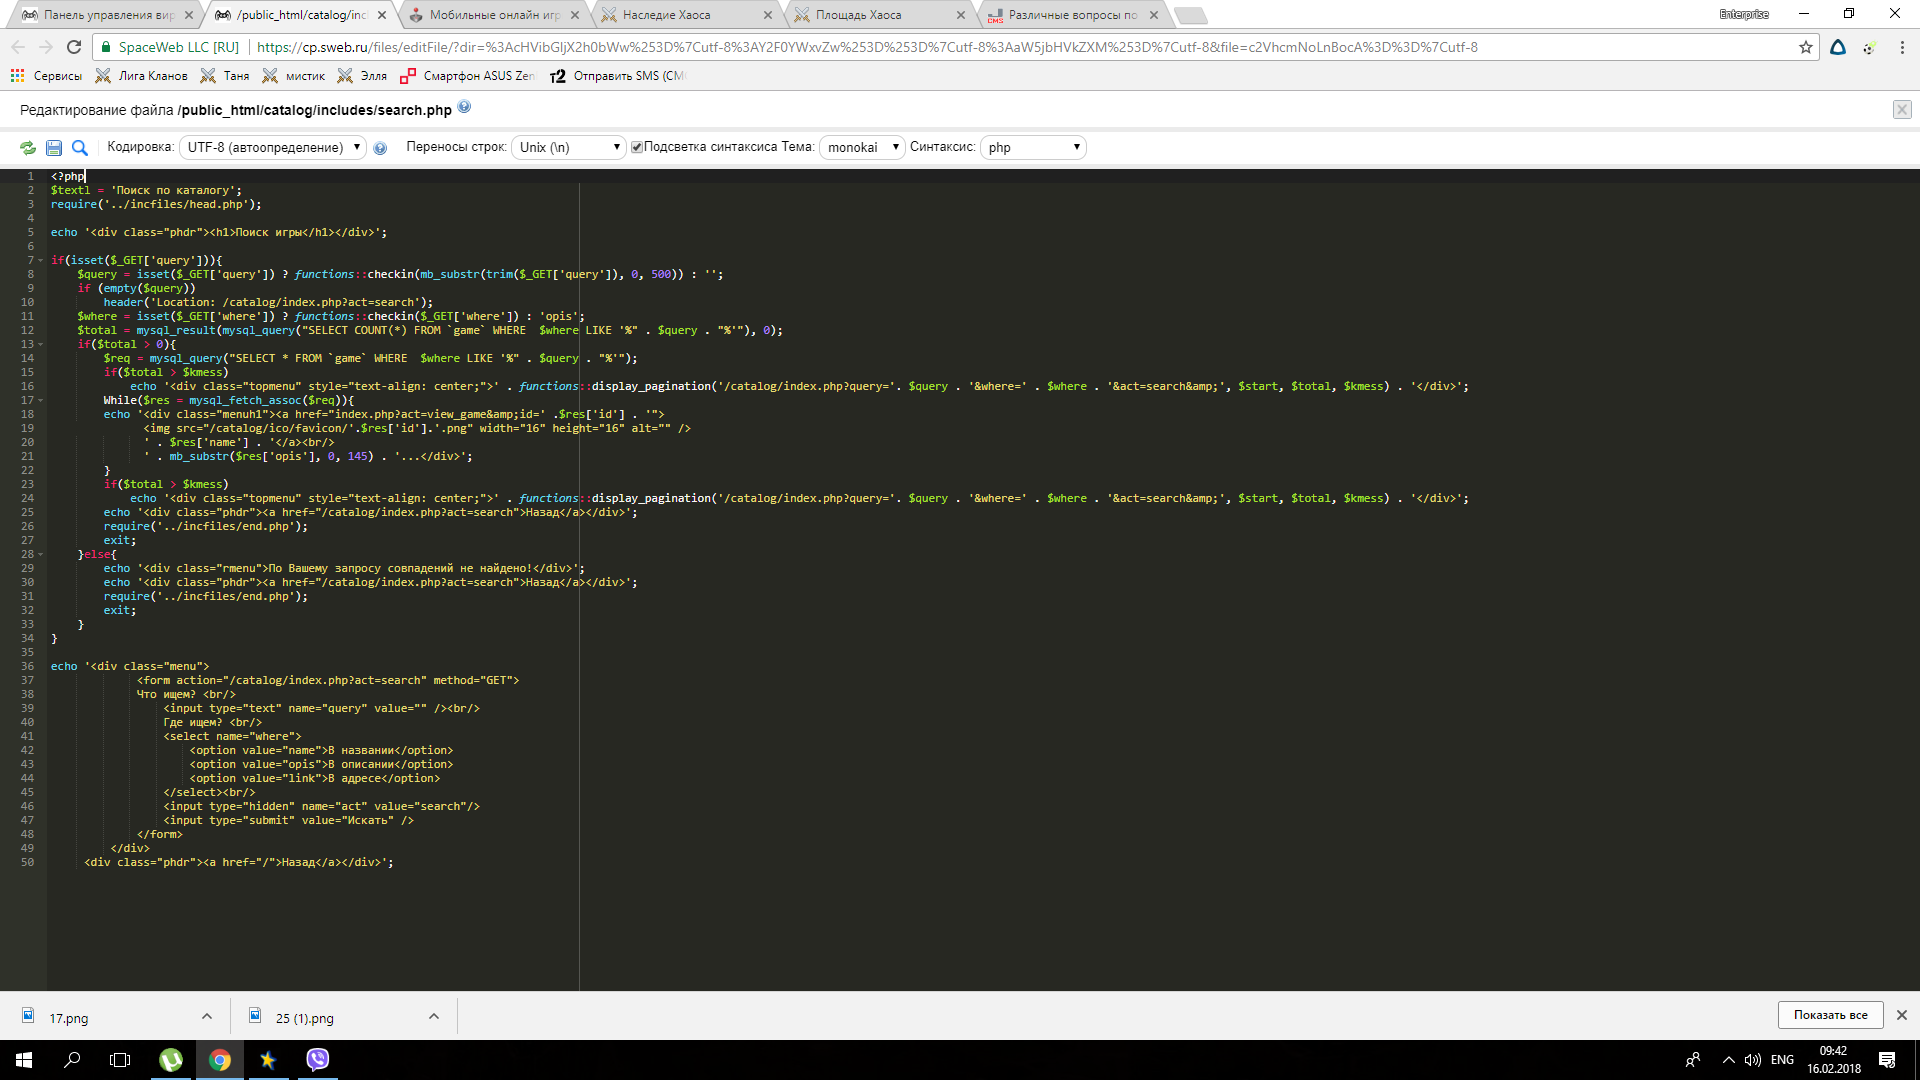Viewport: 1920px width, 1080px height.
Task: Collapse code fold at line 7
Action: click(x=41, y=260)
